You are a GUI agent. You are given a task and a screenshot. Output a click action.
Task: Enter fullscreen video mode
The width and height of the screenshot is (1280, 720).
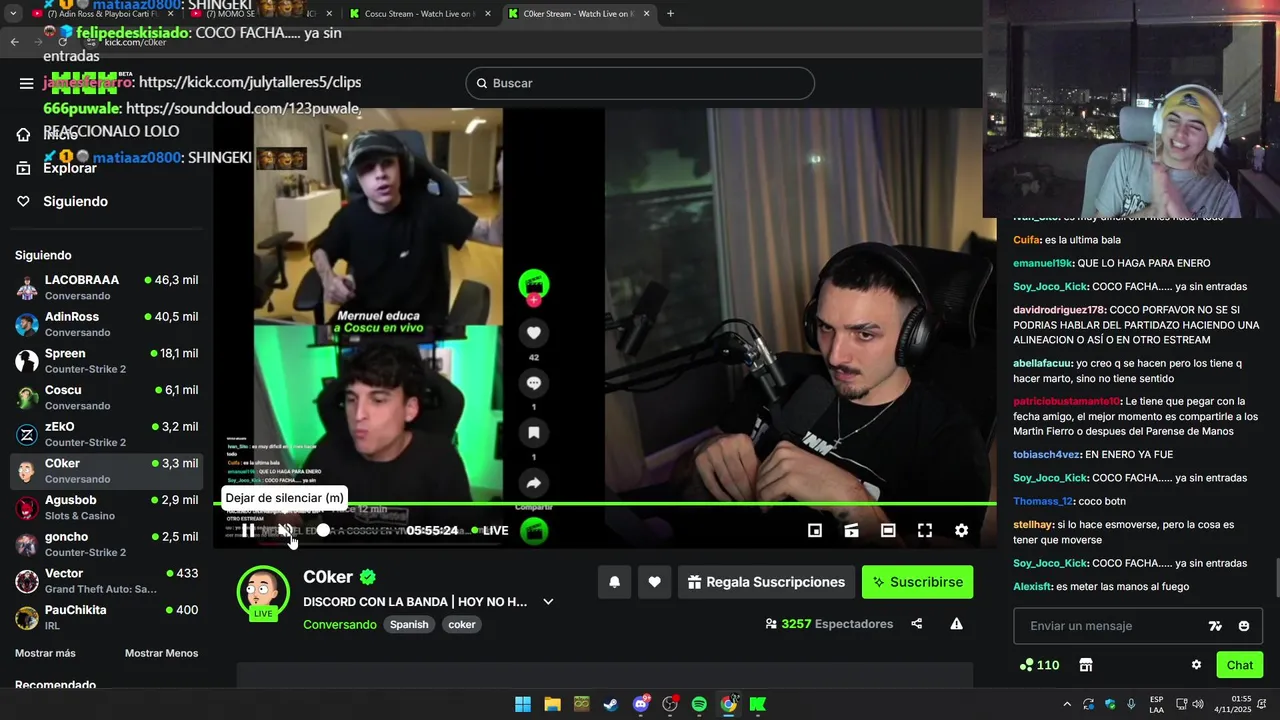tap(925, 531)
